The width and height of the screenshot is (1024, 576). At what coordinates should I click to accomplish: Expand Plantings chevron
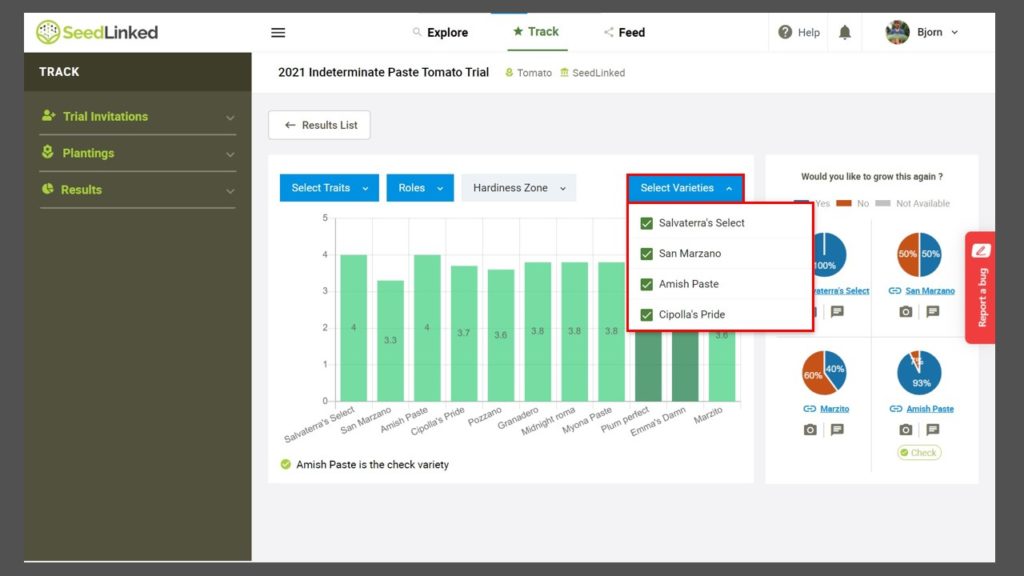coord(230,154)
